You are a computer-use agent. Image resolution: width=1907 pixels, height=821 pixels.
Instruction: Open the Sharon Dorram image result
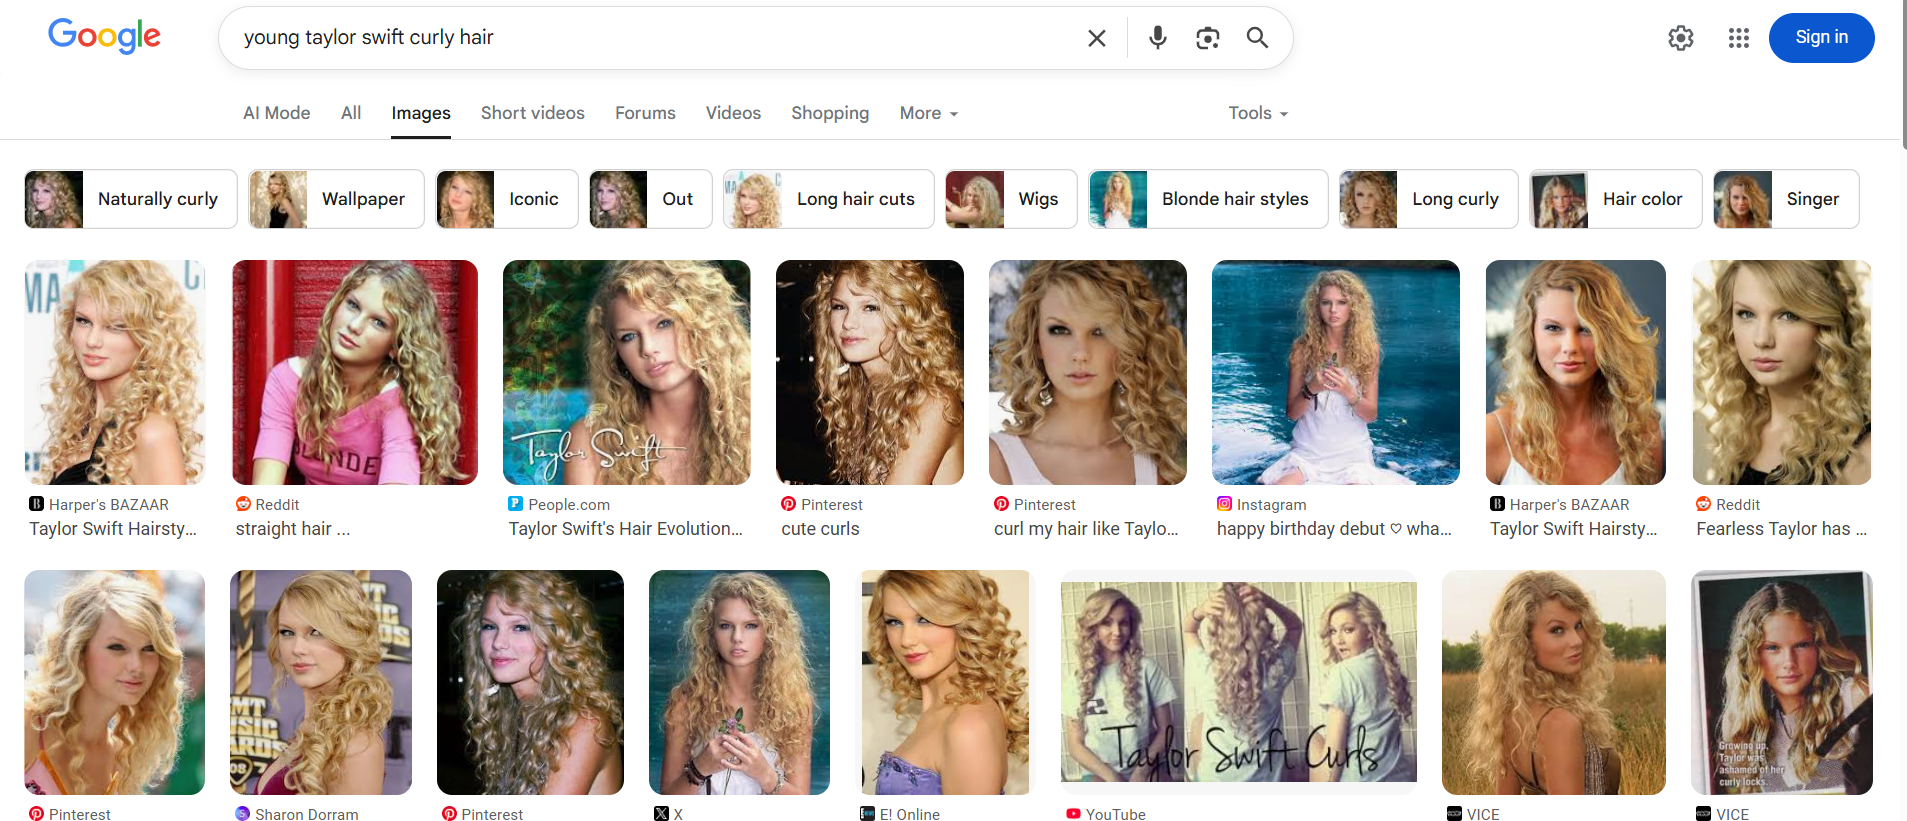(321, 682)
